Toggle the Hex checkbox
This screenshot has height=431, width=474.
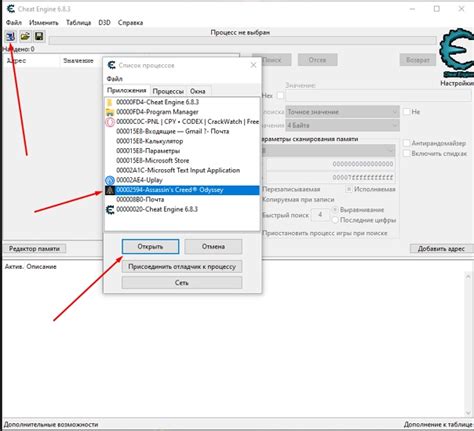point(280,96)
